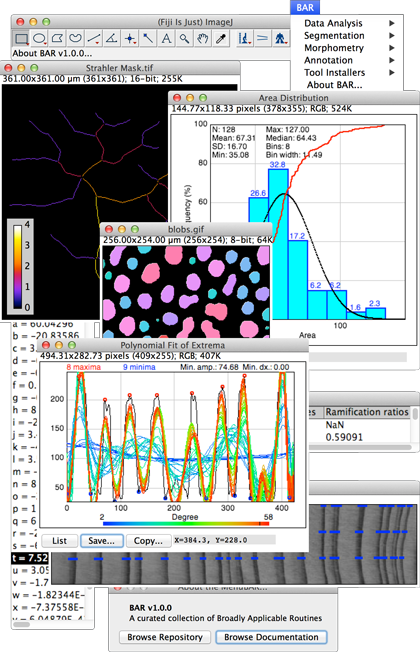This screenshot has width=420, height=652.
Task: Select the Text tool
Action: point(166,39)
